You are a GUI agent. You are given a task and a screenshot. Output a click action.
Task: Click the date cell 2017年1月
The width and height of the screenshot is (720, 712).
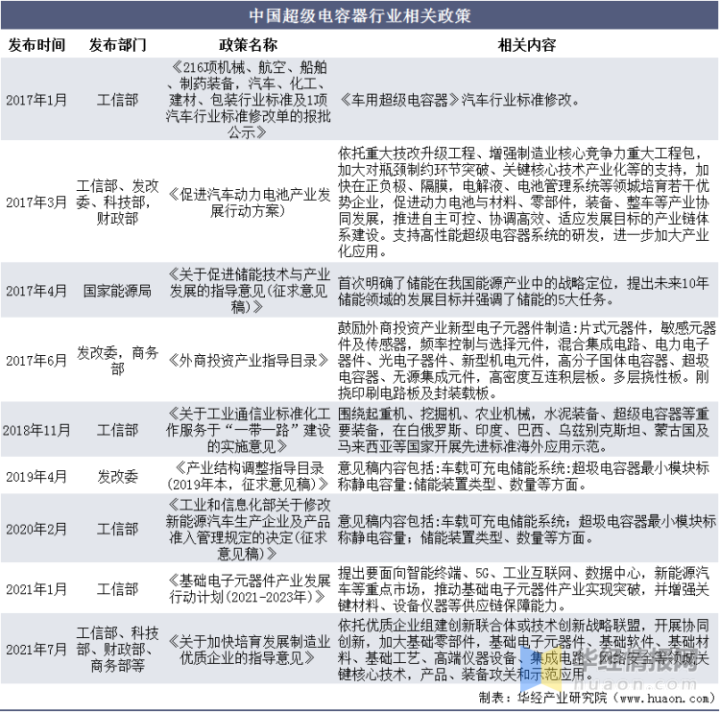tap(36, 100)
